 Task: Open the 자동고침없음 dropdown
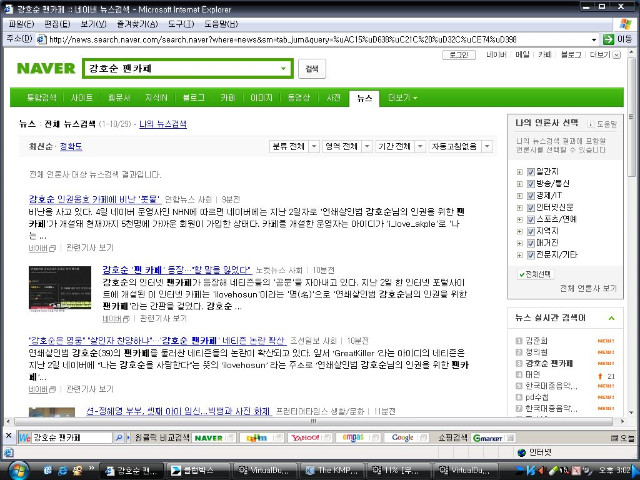click(460, 146)
